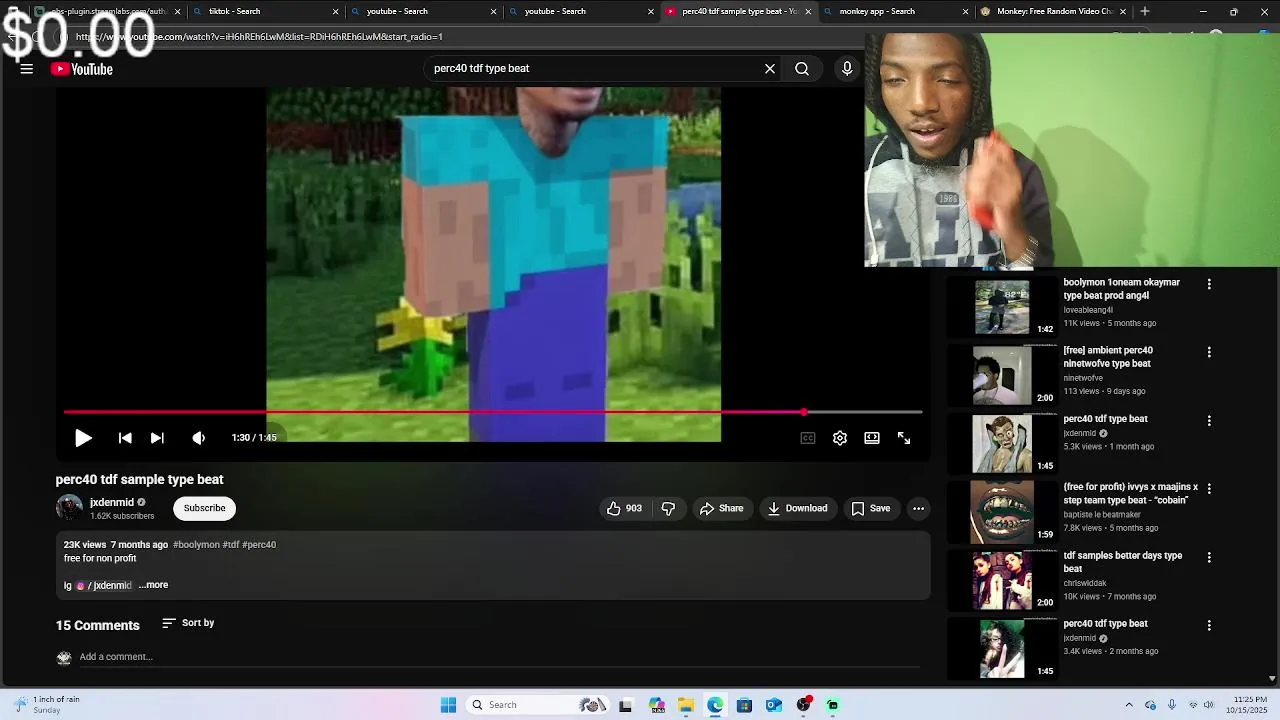The image size is (1280, 720).
Task: Open options for tdf samples better days
Action: [1209, 557]
